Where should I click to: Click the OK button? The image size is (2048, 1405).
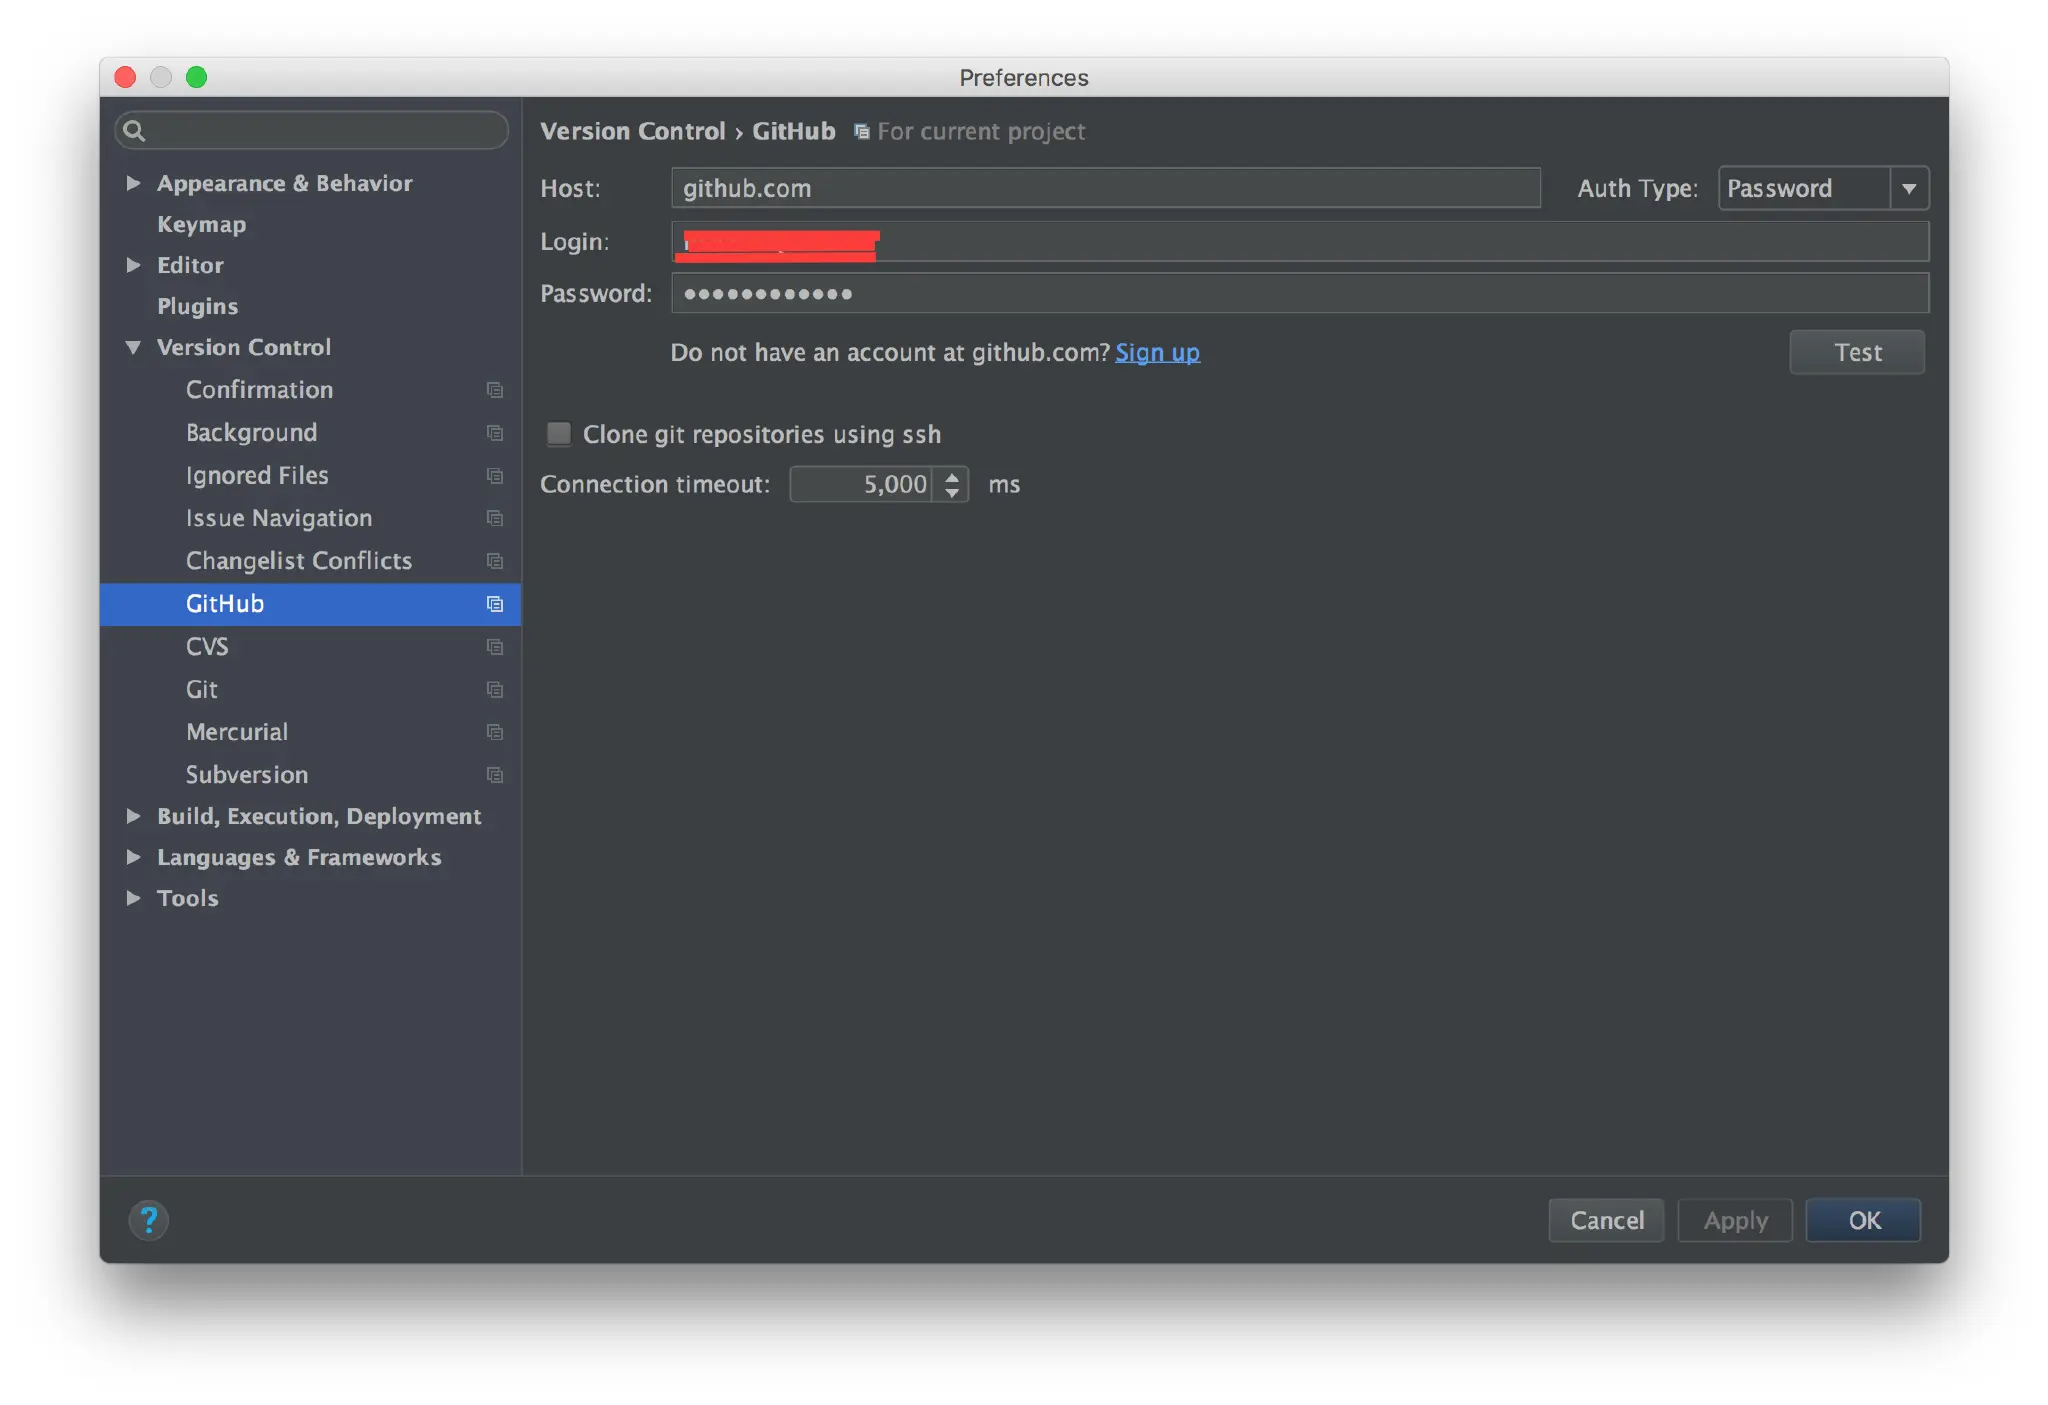1864,1220
